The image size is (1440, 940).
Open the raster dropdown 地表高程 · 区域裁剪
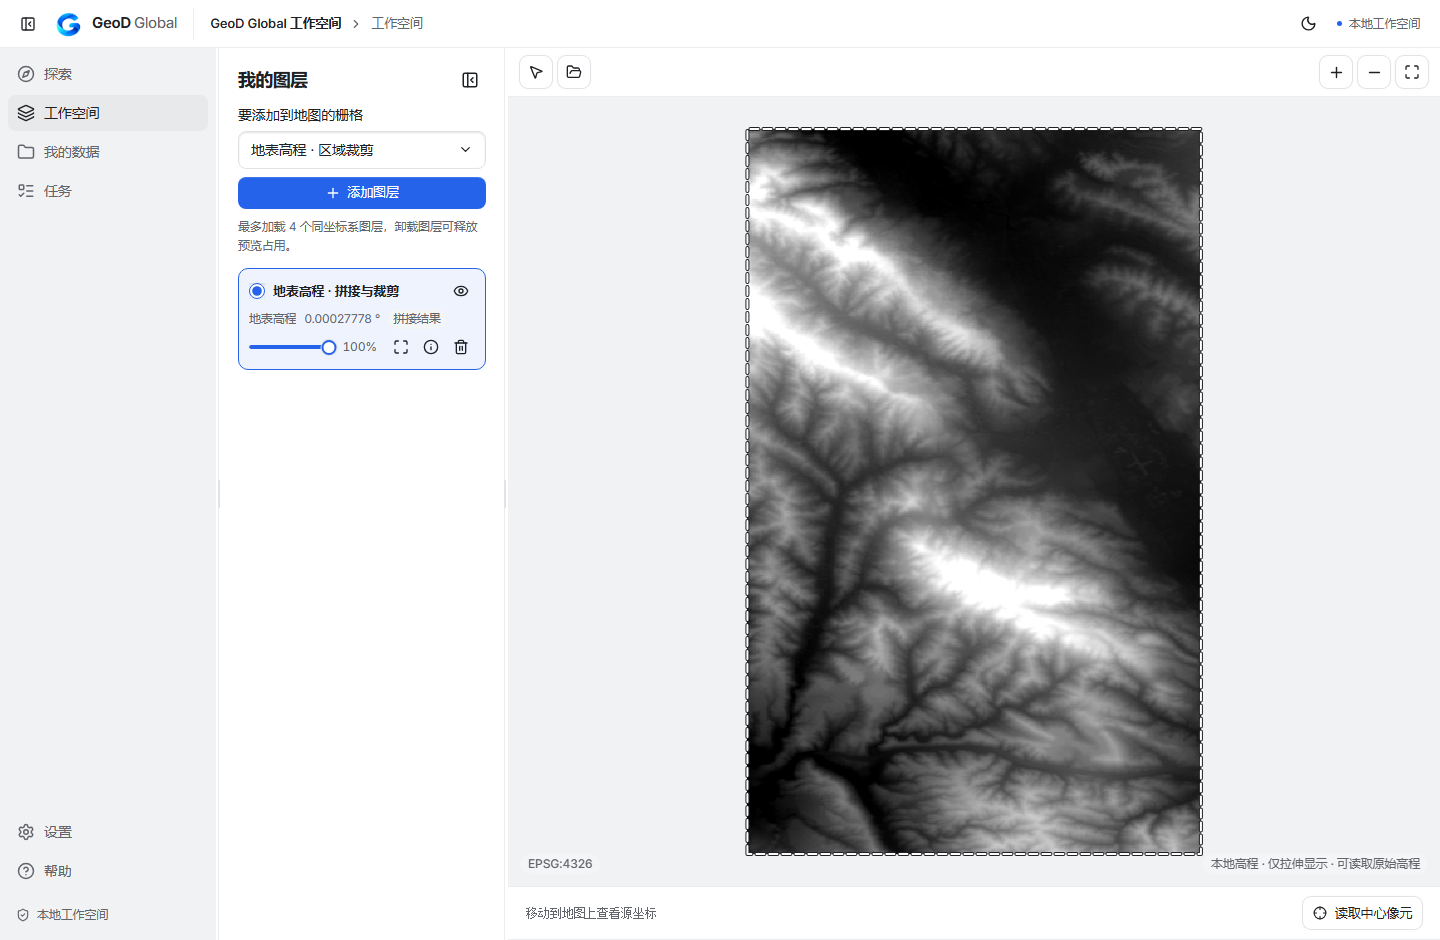[362, 150]
